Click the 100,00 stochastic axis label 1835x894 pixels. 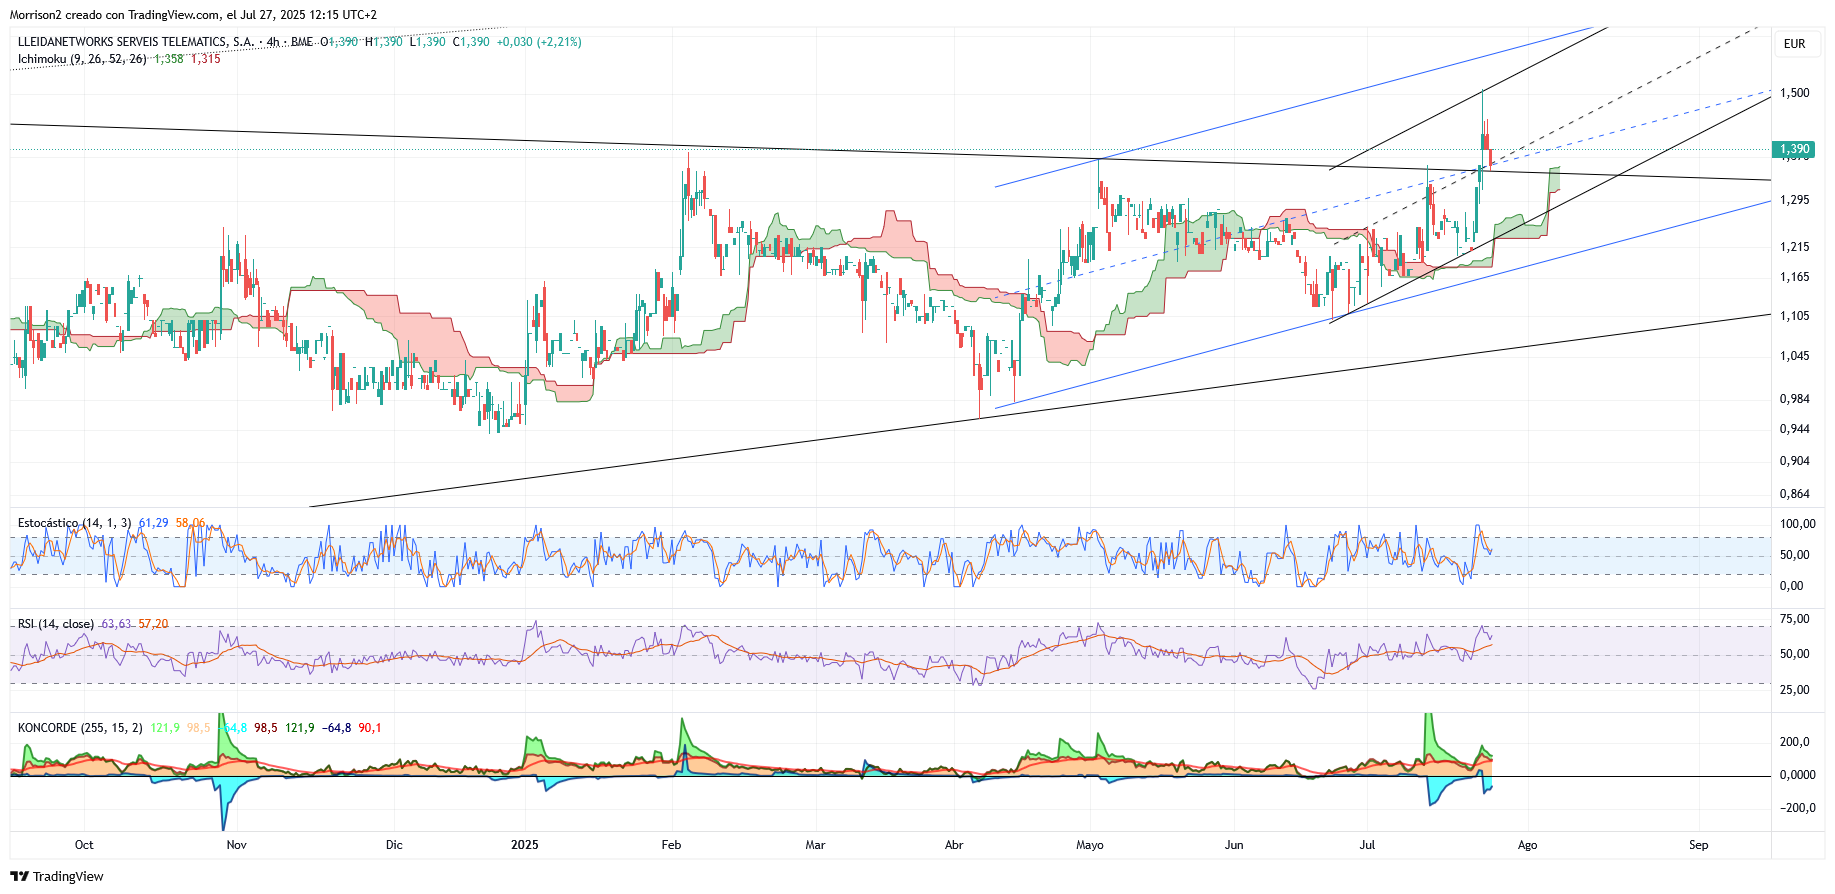[1797, 524]
